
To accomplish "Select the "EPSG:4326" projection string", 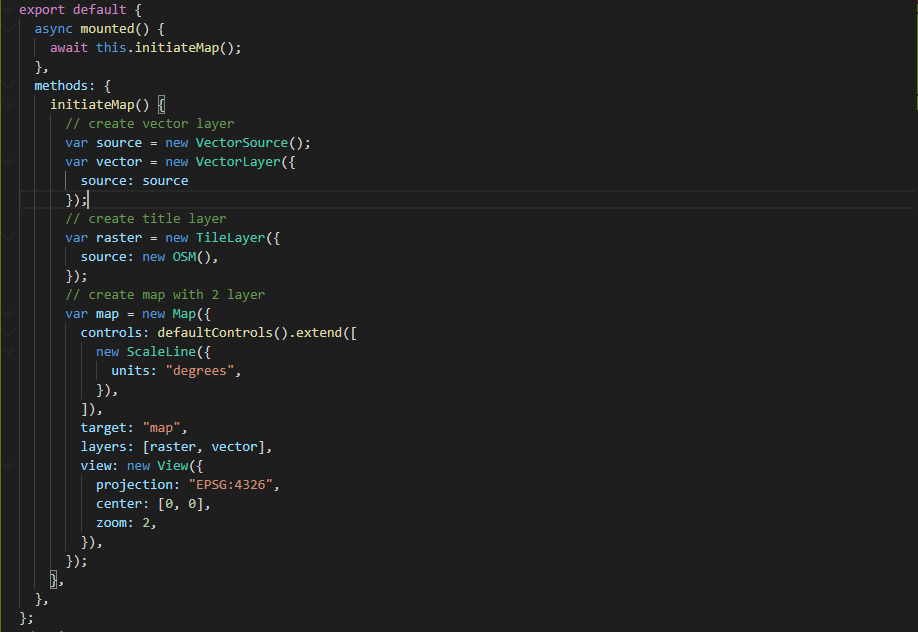I will click(x=234, y=484).
